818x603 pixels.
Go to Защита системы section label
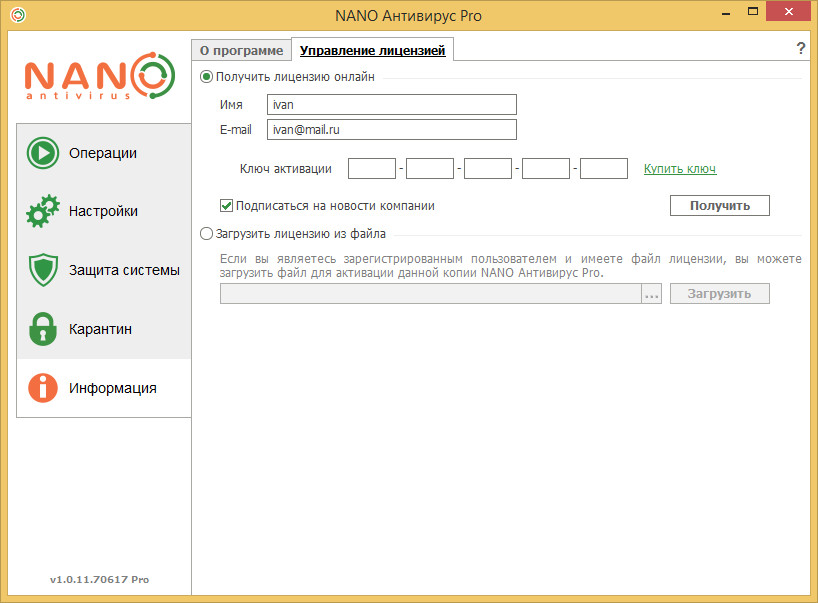click(124, 270)
